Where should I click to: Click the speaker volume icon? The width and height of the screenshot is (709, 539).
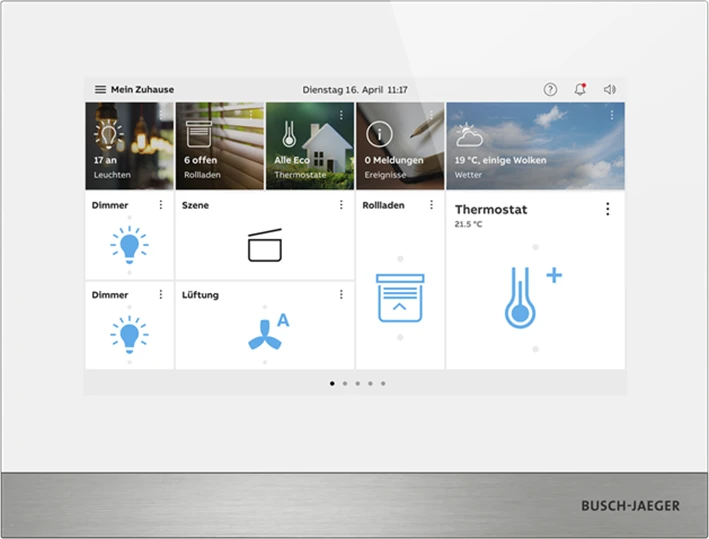pos(610,90)
